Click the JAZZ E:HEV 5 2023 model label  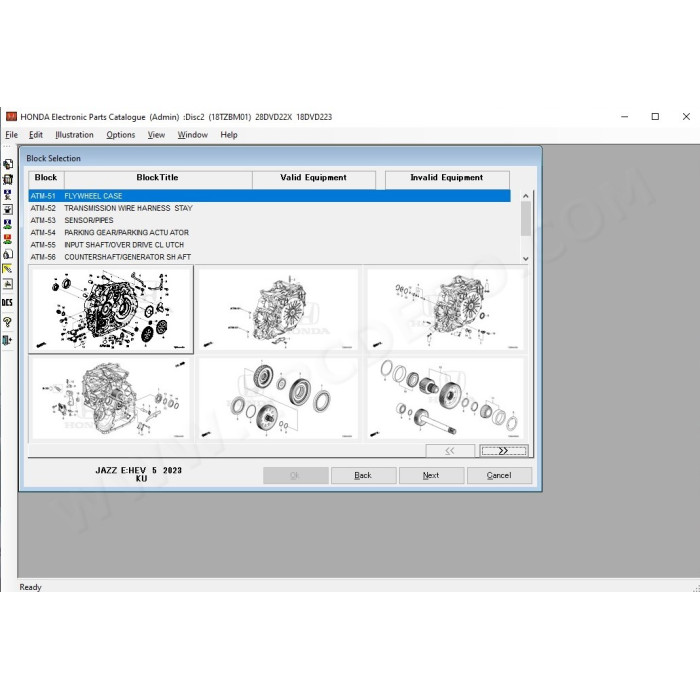[x=139, y=471]
